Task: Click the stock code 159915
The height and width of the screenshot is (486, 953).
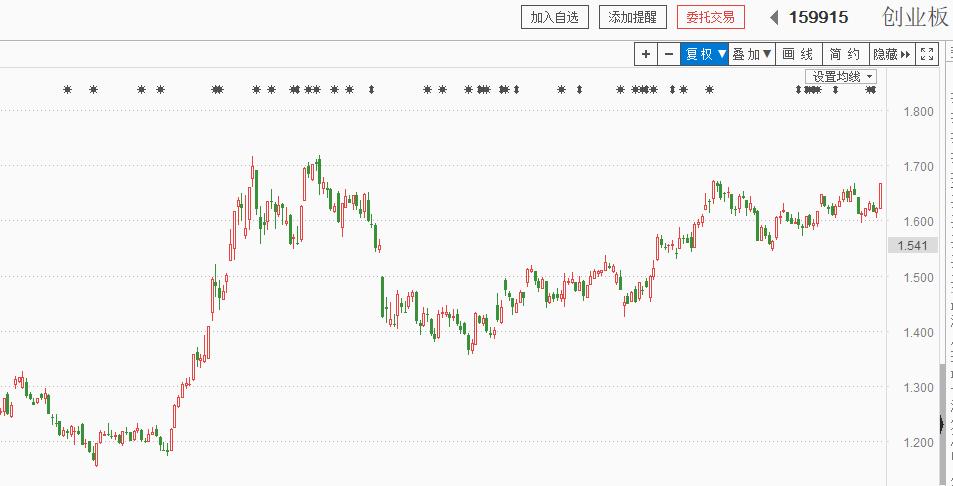Action: 818,17
